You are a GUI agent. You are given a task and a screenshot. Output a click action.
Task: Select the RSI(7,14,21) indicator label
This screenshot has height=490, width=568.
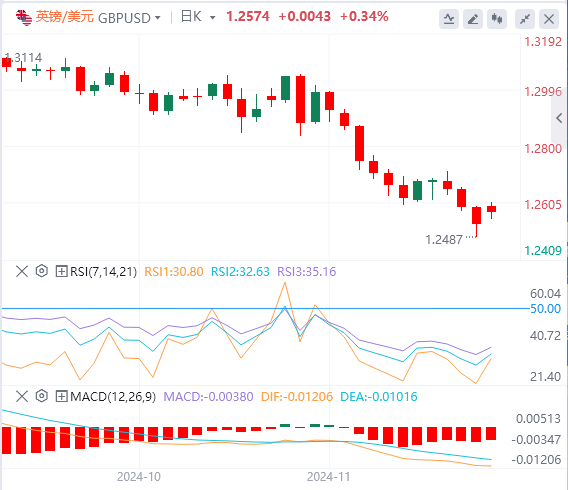103,272
